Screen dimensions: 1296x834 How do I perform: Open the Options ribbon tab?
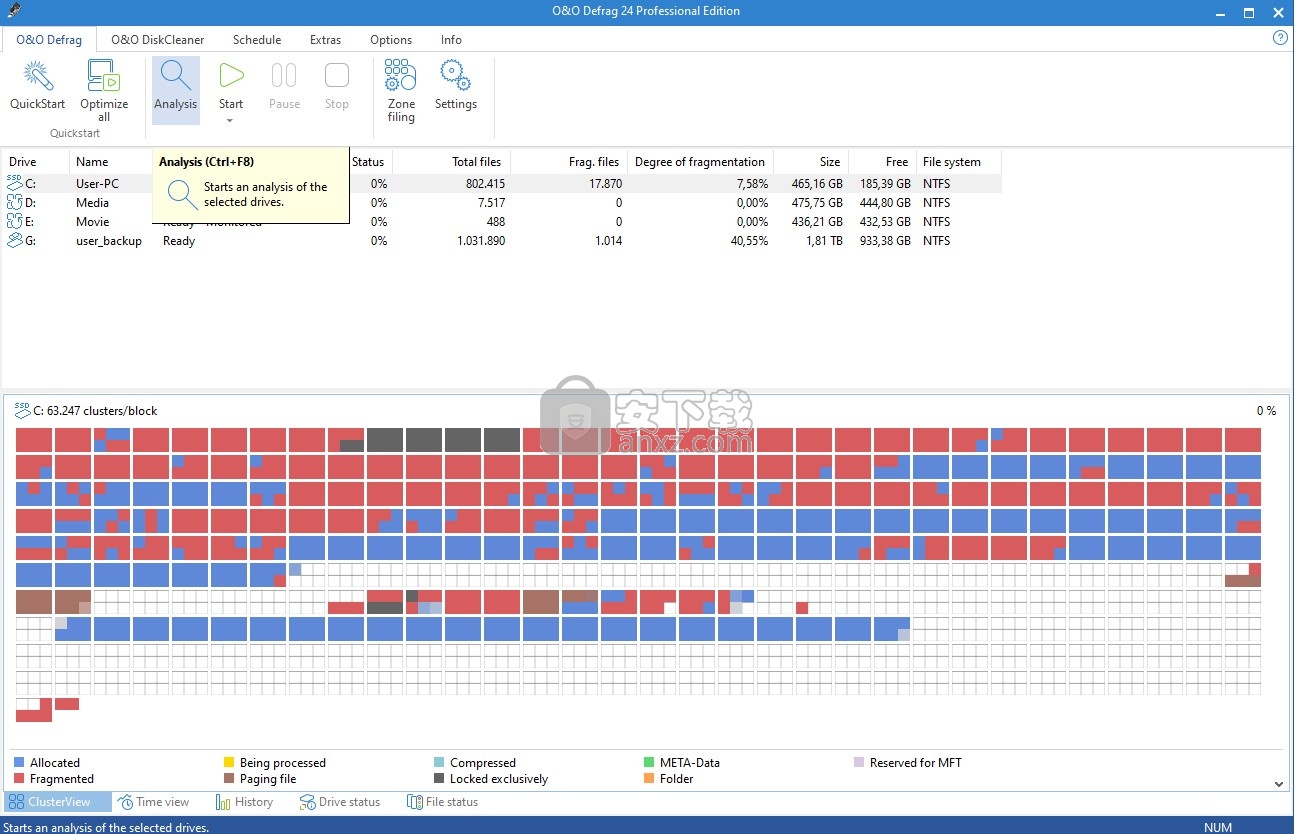point(391,40)
